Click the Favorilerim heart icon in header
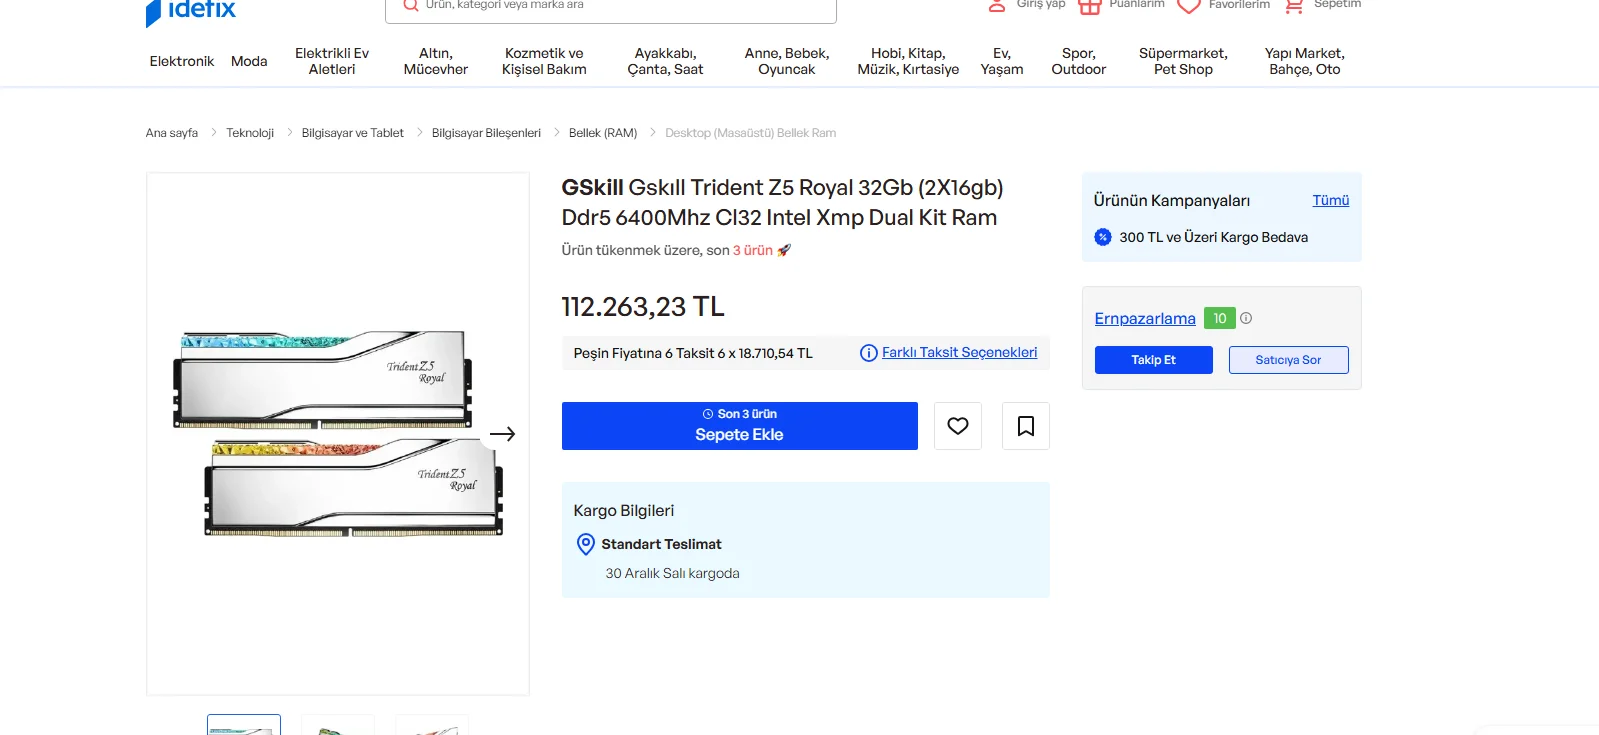The height and width of the screenshot is (735, 1599). point(1188,6)
